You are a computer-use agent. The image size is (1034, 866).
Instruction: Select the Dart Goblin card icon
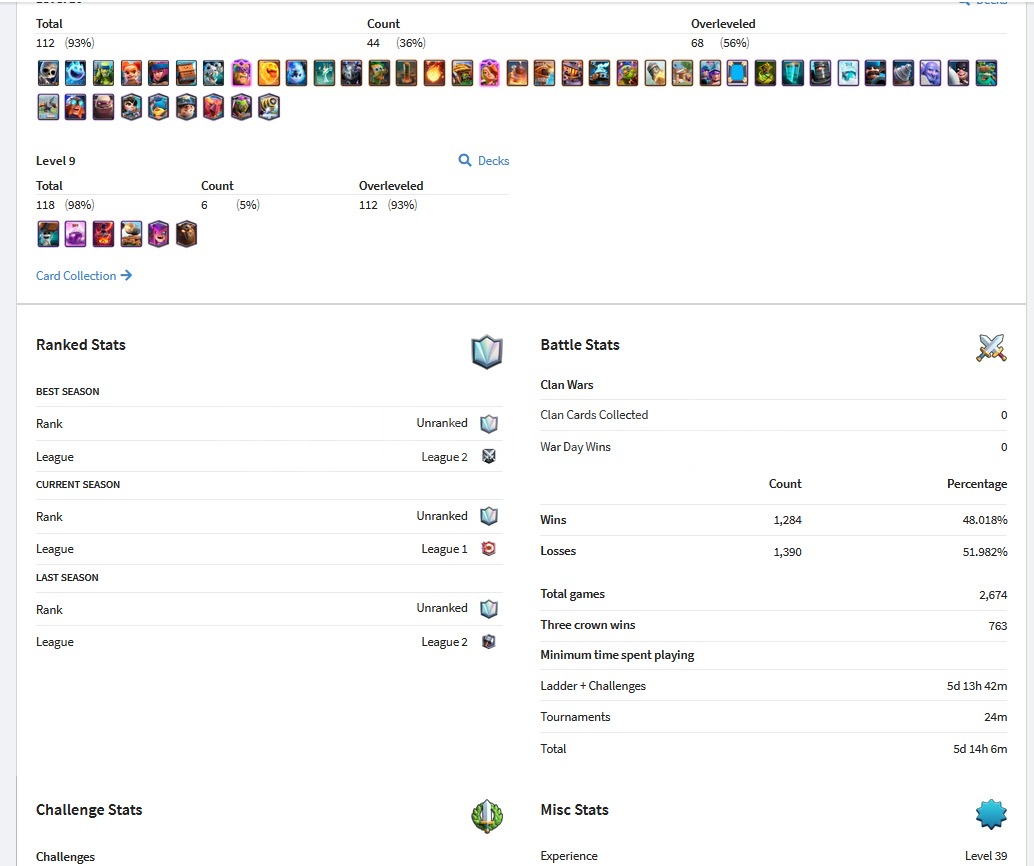click(x=379, y=73)
